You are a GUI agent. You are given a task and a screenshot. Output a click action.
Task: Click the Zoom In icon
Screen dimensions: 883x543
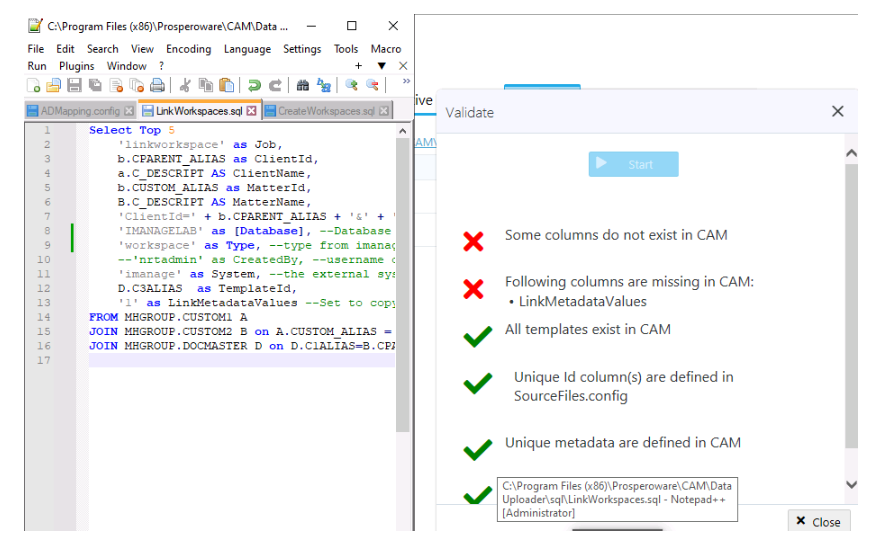(x=351, y=85)
